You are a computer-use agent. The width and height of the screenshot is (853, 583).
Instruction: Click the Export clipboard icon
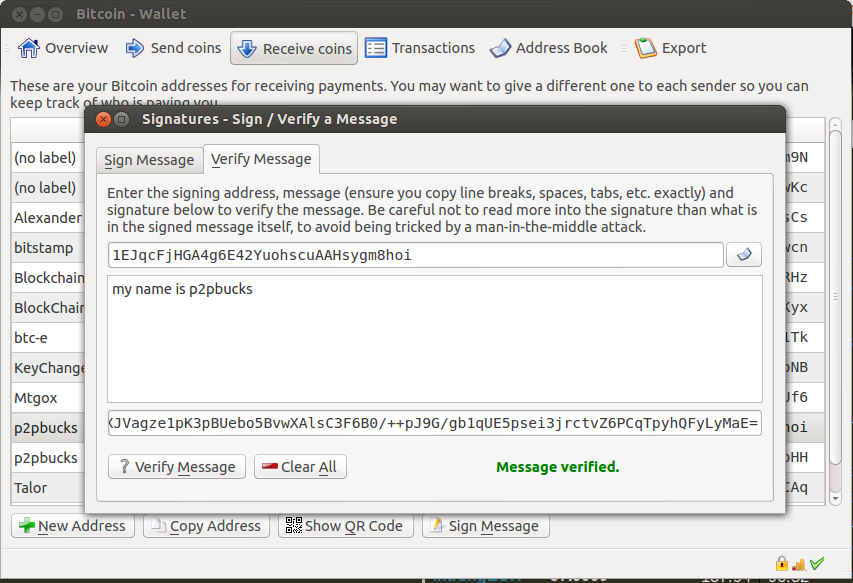click(x=646, y=48)
